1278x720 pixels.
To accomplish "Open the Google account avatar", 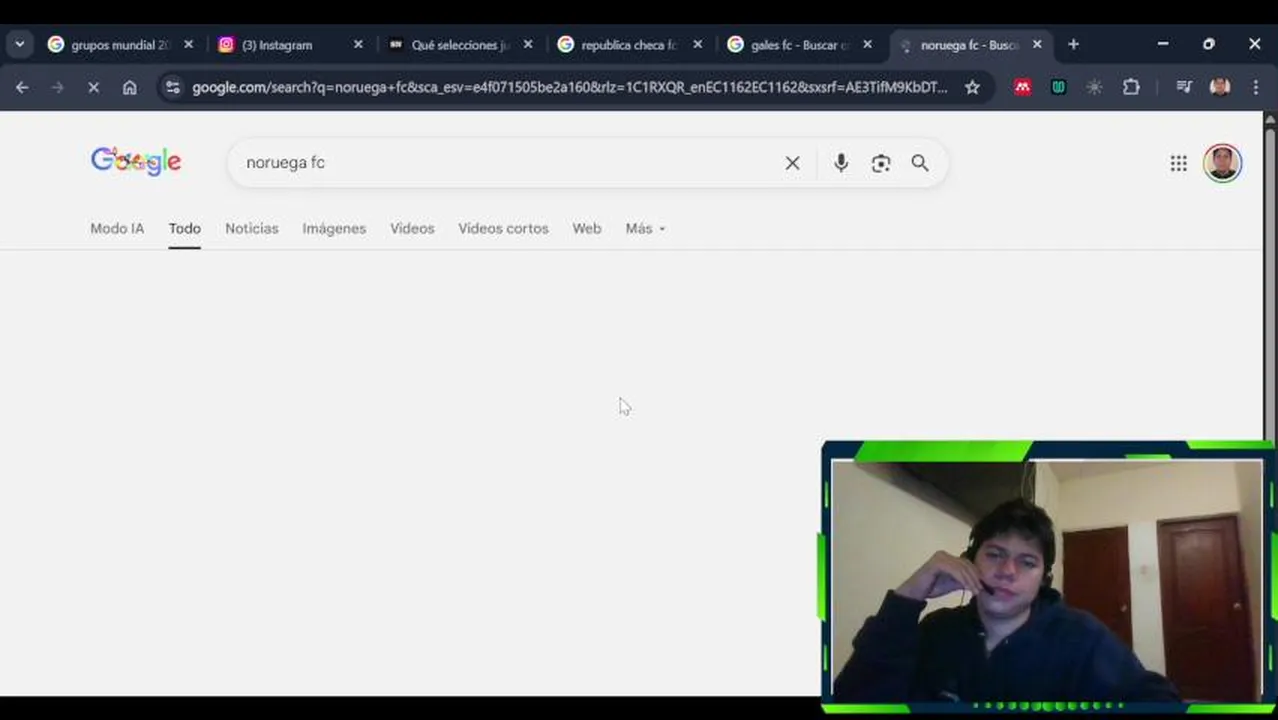I will [x=1222, y=163].
